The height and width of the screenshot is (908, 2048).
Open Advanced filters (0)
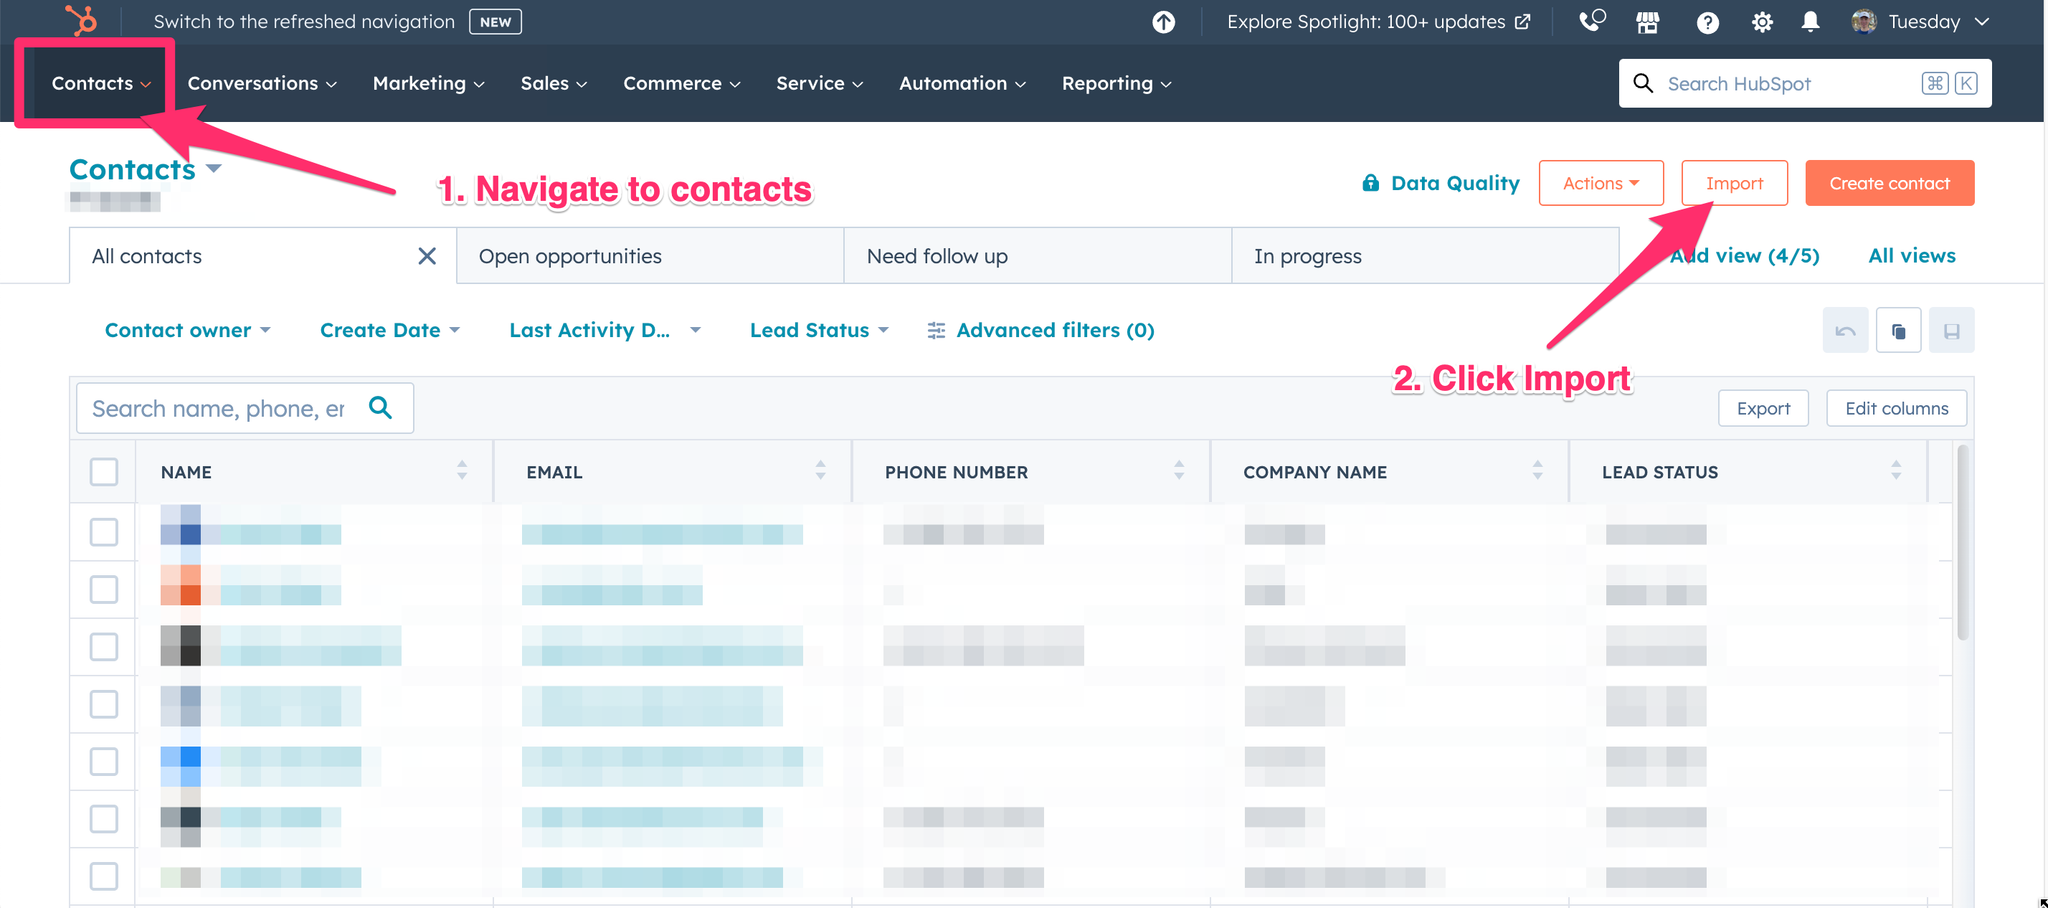[x=1040, y=330]
